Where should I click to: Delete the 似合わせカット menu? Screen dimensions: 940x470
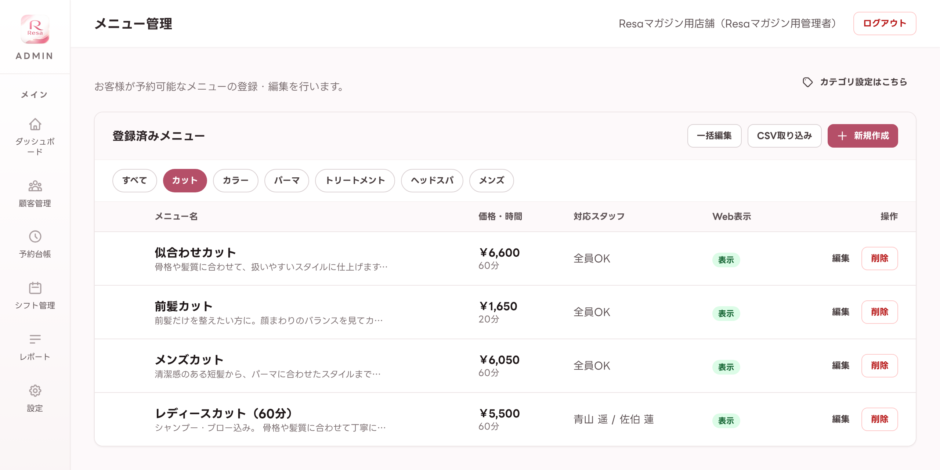pos(879,258)
